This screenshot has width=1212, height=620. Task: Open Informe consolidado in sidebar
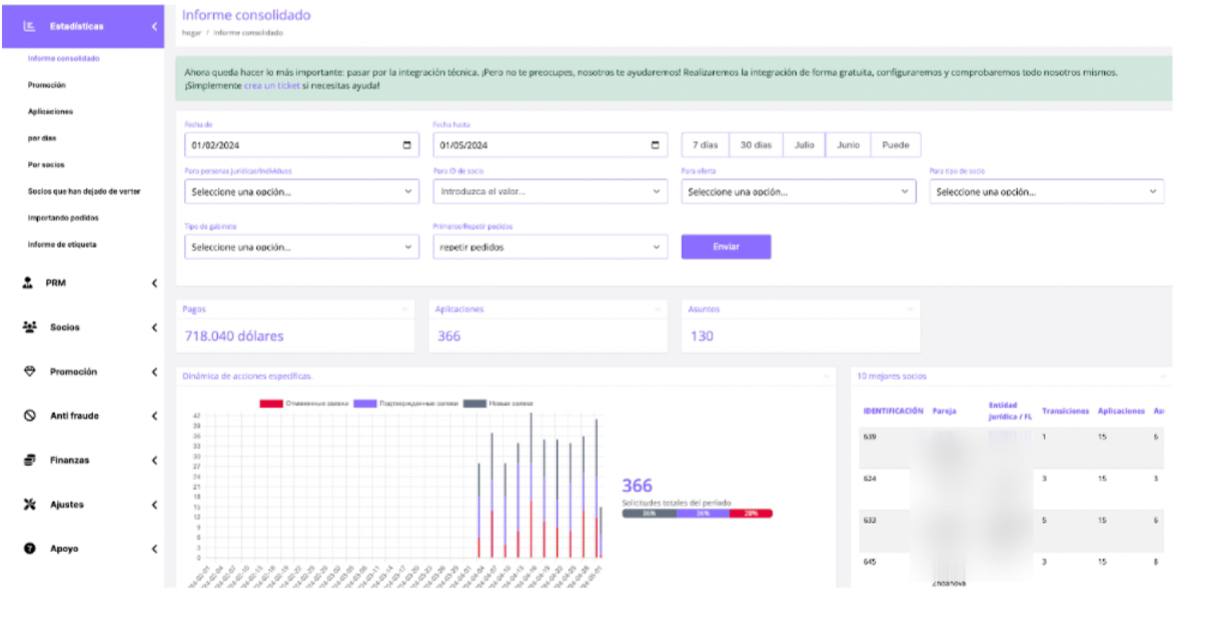pos(63,58)
